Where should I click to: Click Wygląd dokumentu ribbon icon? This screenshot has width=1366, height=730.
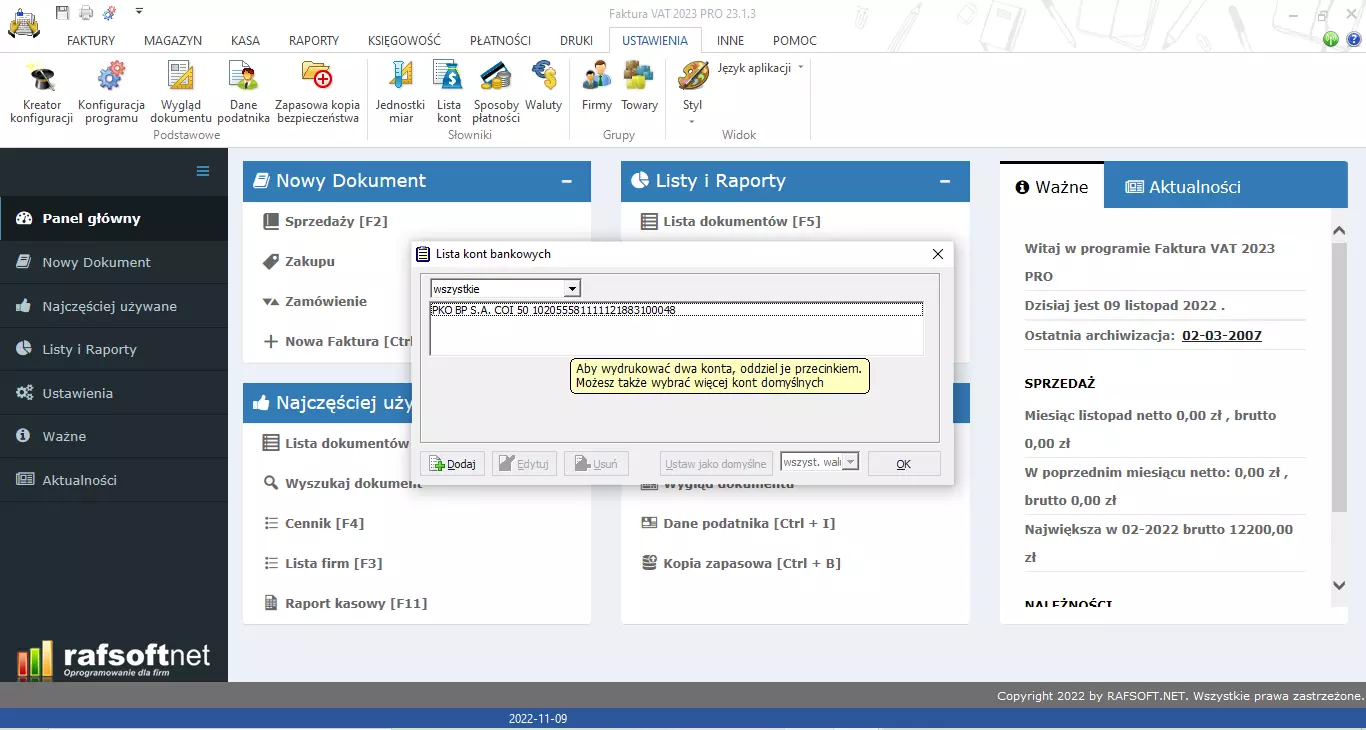tap(181, 78)
